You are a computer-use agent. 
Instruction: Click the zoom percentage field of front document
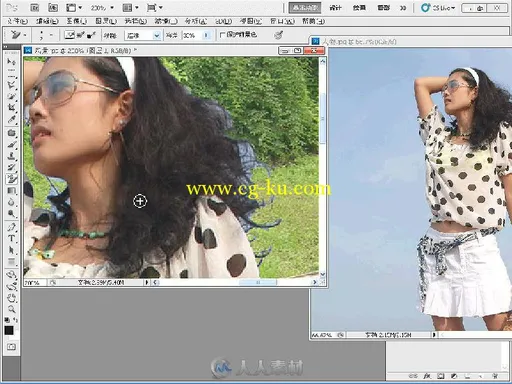(35, 282)
